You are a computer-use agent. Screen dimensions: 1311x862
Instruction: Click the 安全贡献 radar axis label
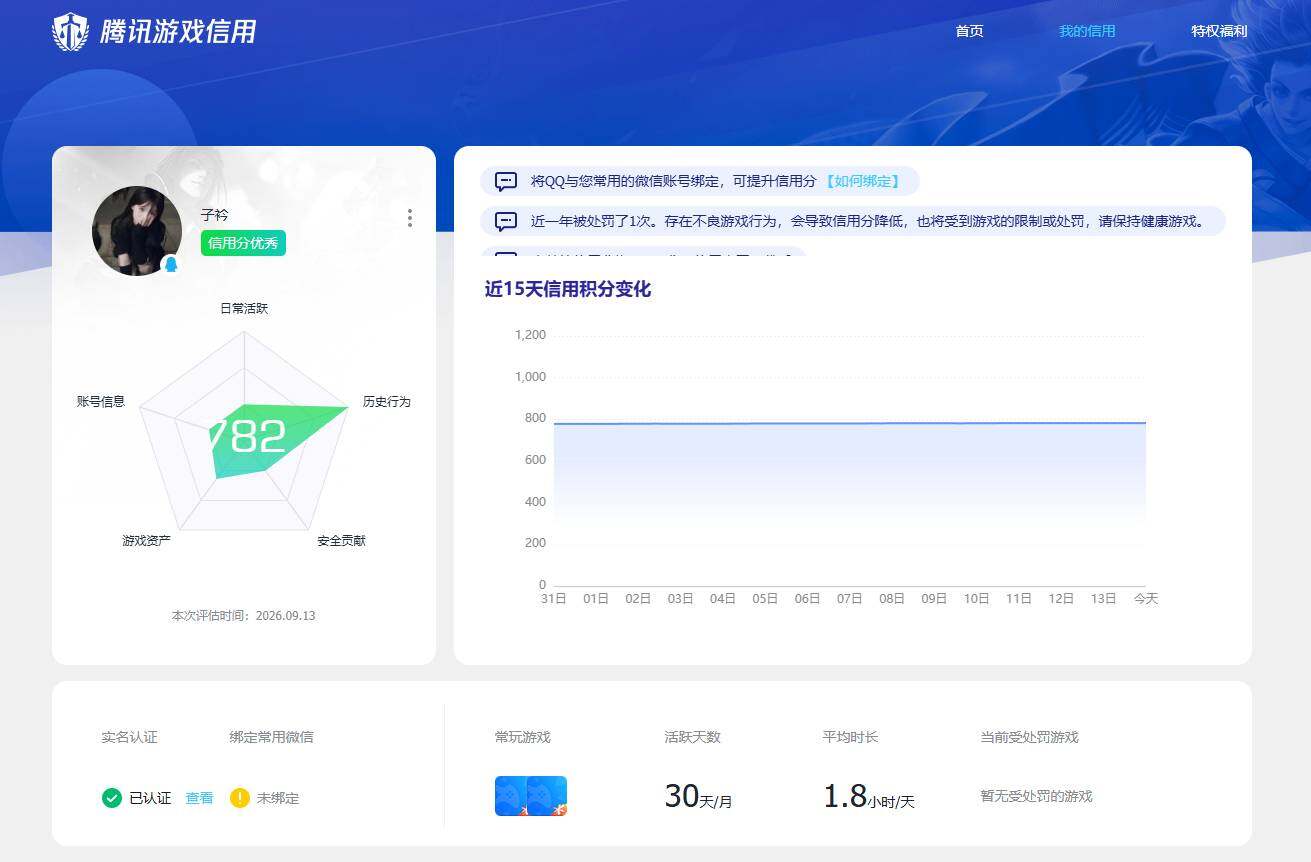[x=341, y=540]
